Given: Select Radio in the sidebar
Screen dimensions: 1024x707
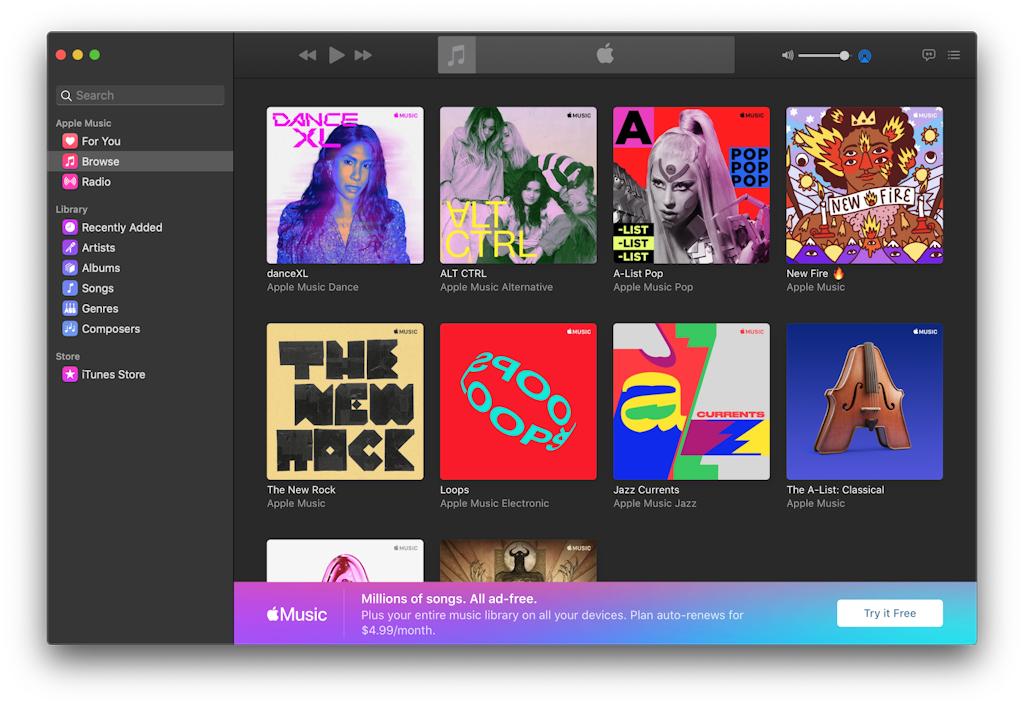Looking at the screenshot, I should [96, 182].
